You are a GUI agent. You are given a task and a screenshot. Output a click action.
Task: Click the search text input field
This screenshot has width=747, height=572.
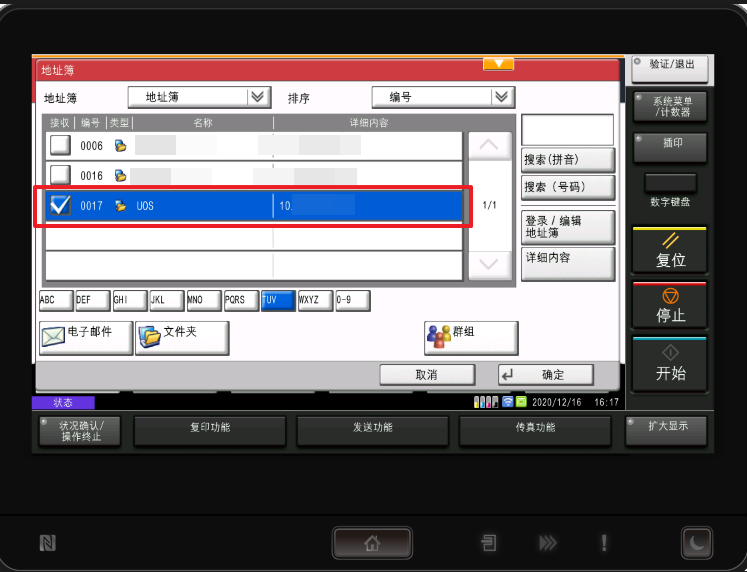[567, 130]
